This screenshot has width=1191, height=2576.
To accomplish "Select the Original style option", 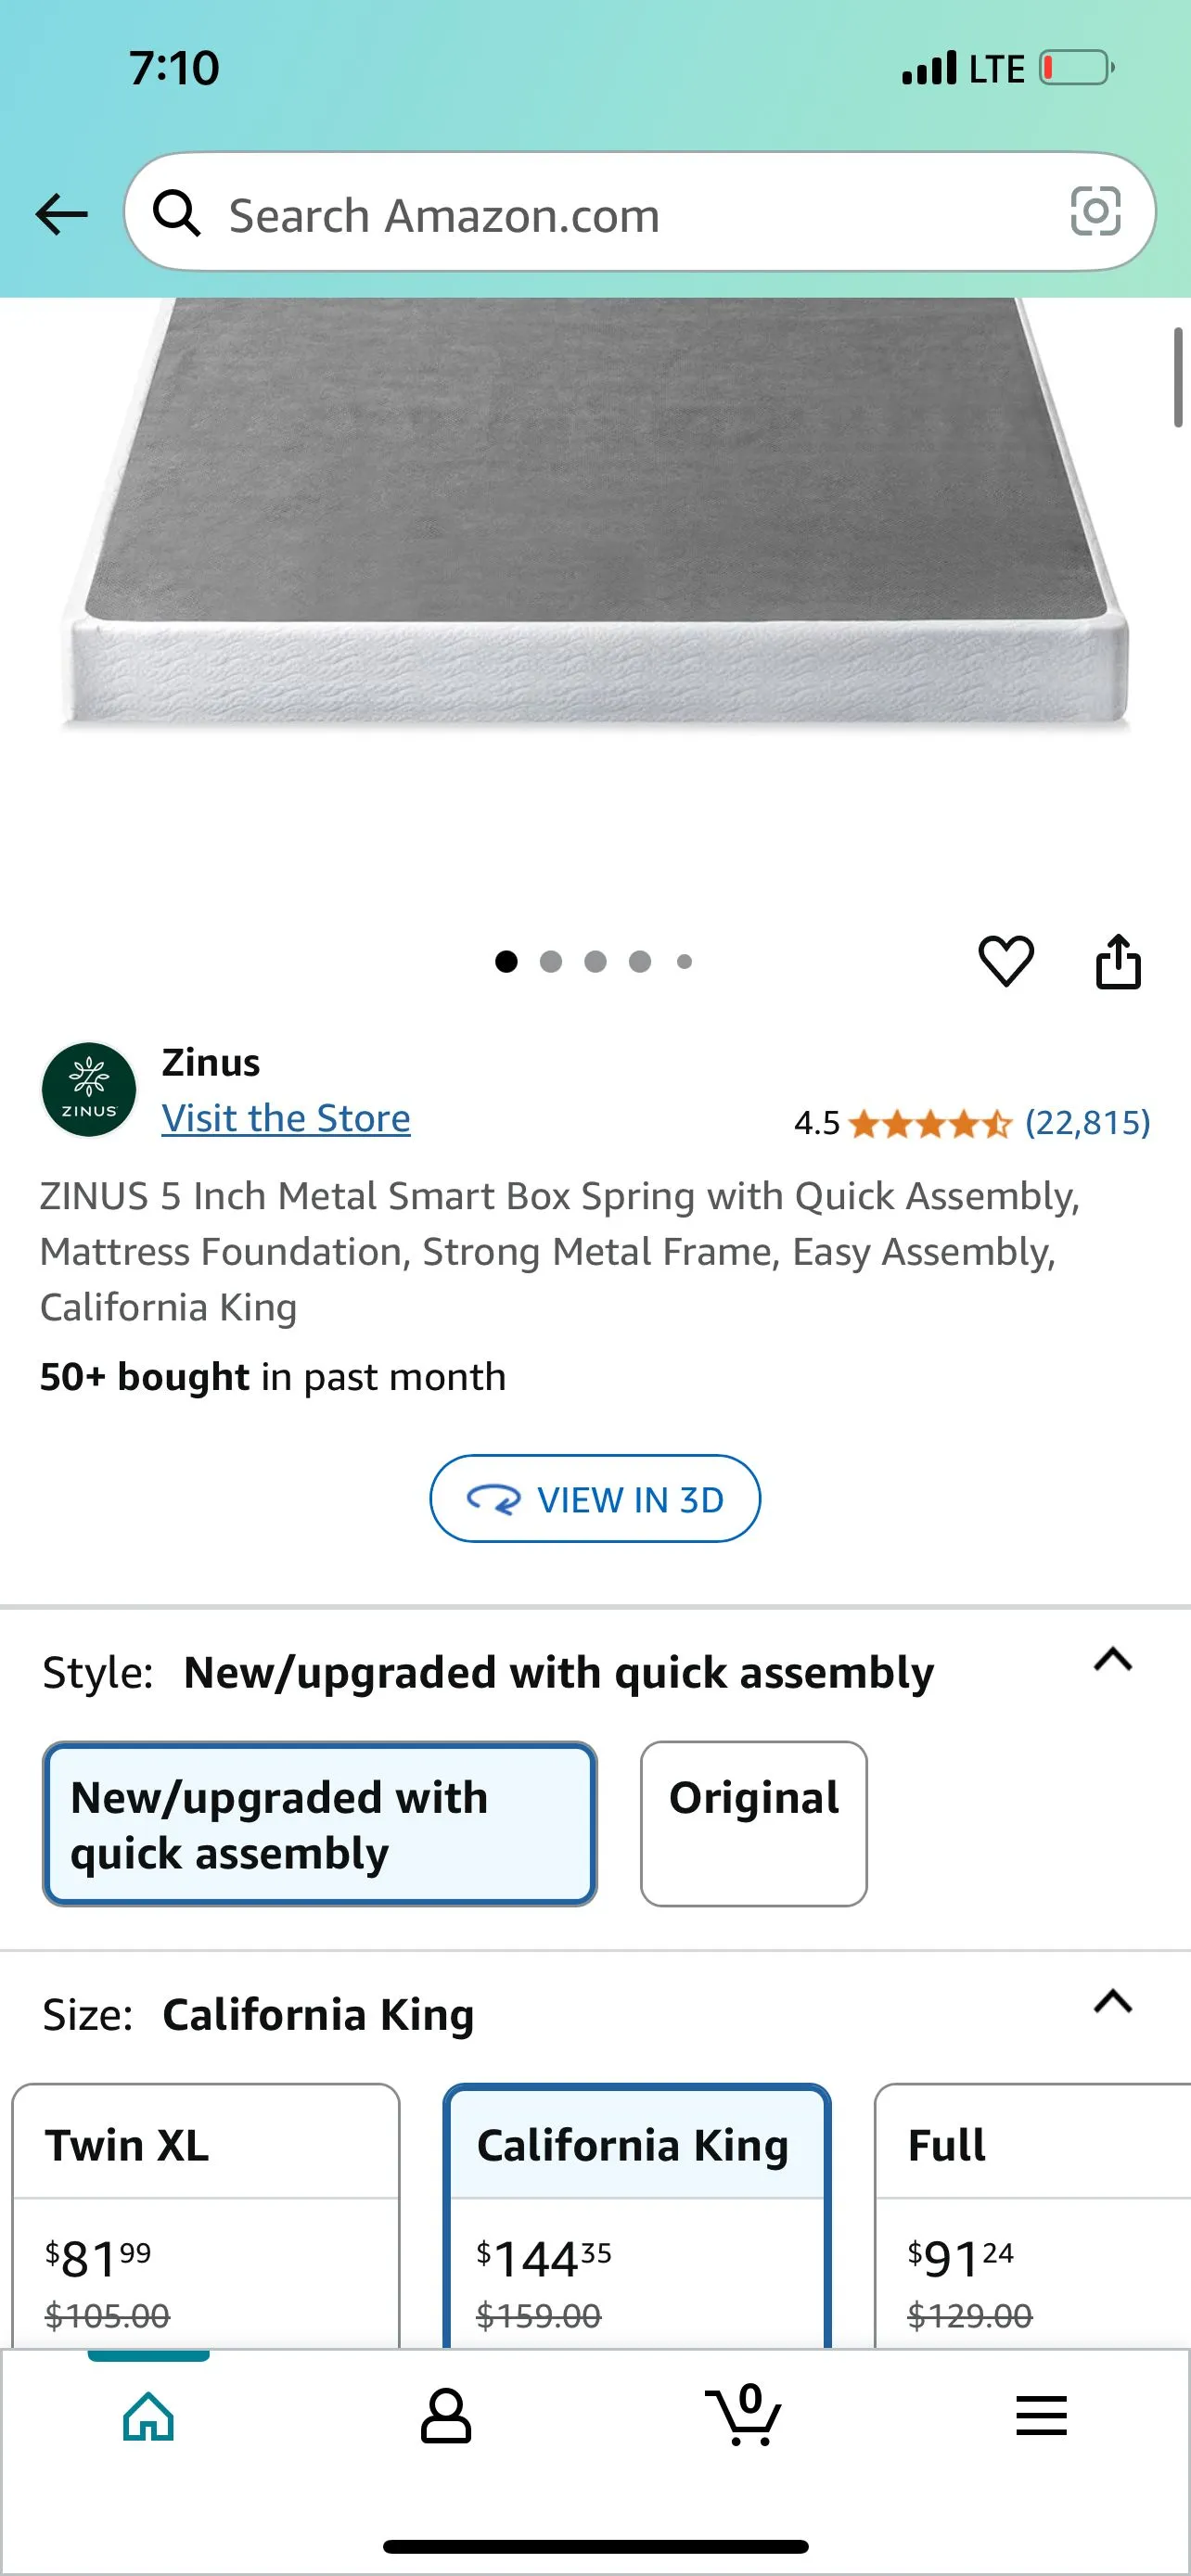I will 754,1824.
